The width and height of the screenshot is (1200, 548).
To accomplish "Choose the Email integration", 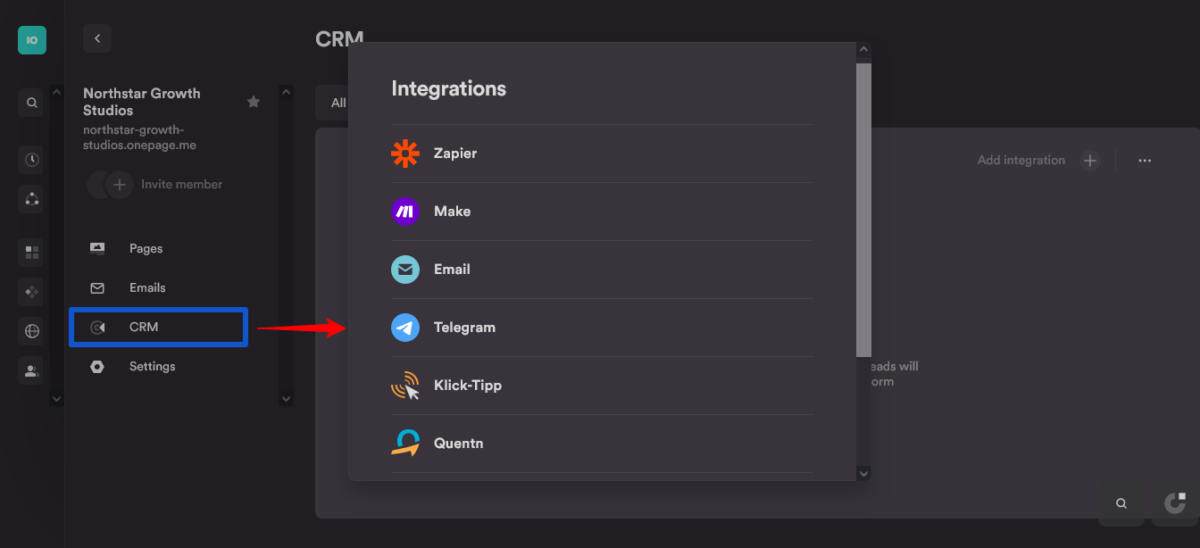I will [x=602, y=270].
